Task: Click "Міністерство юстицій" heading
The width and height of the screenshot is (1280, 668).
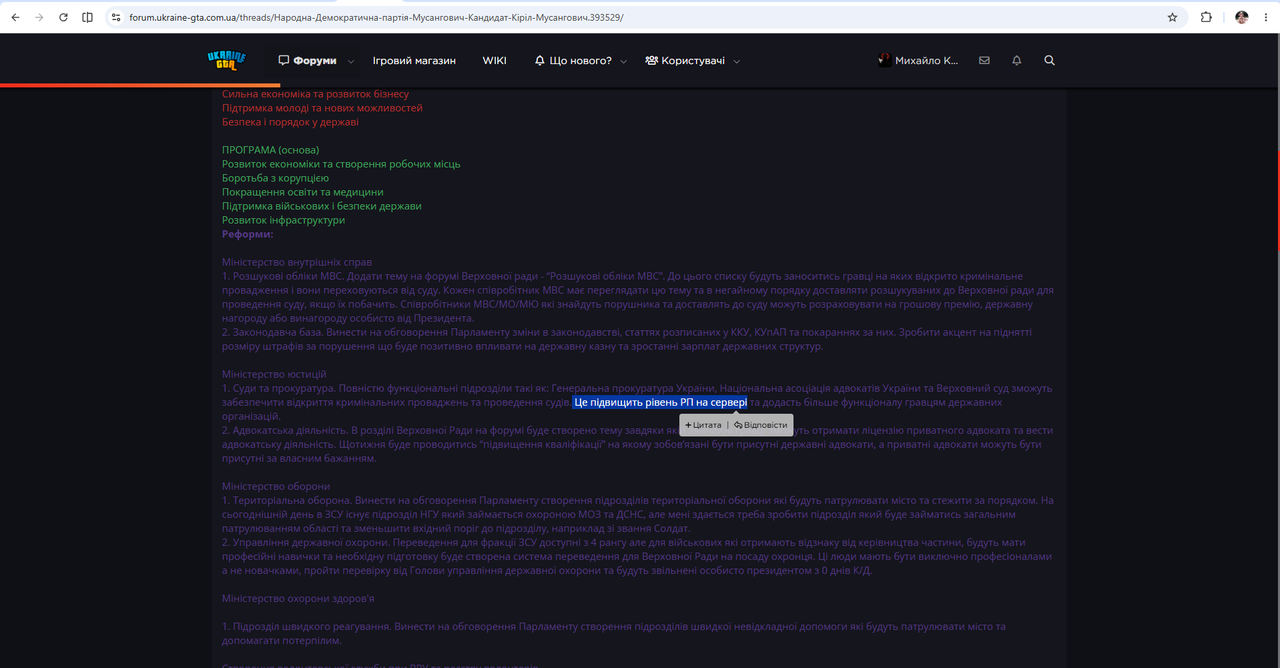Action: click(x=274, y=374)
